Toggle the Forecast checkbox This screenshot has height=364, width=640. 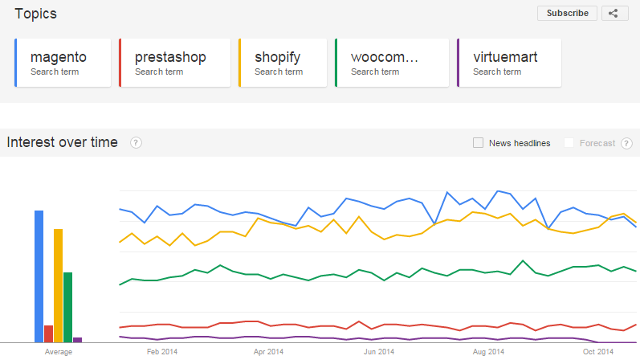coord(569,143)
